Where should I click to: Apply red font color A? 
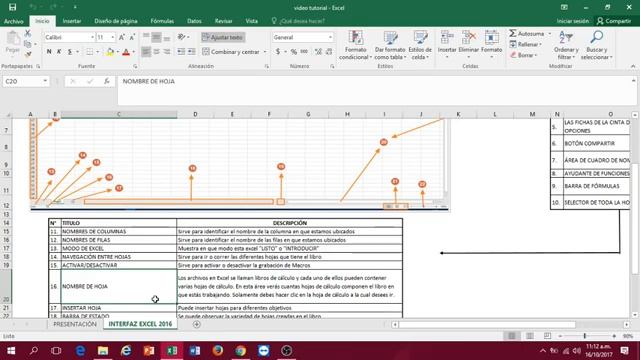pyautogui.click(x=126, y=52)
